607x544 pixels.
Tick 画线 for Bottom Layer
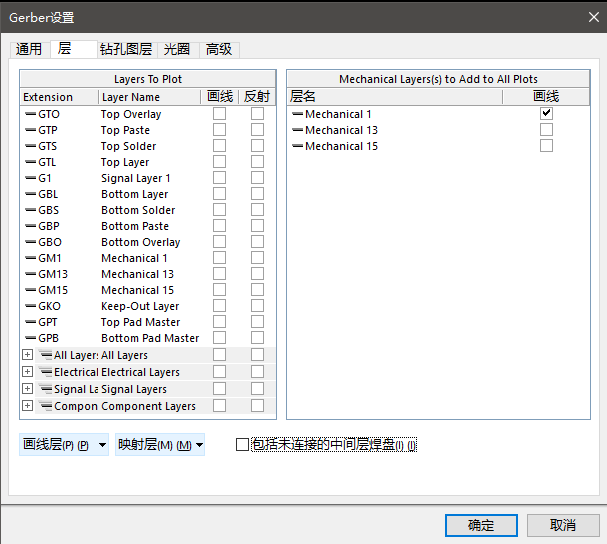(219, 194)
